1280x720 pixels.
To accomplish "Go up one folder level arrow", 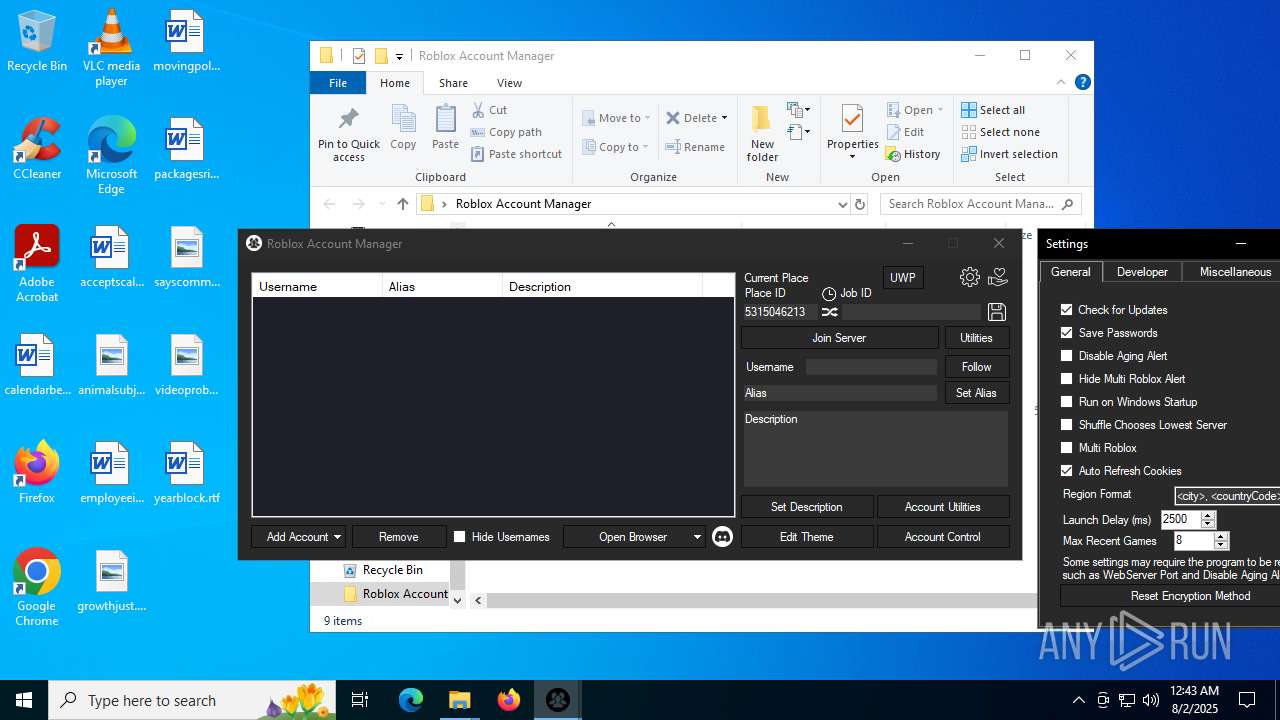I will (403, 204).
